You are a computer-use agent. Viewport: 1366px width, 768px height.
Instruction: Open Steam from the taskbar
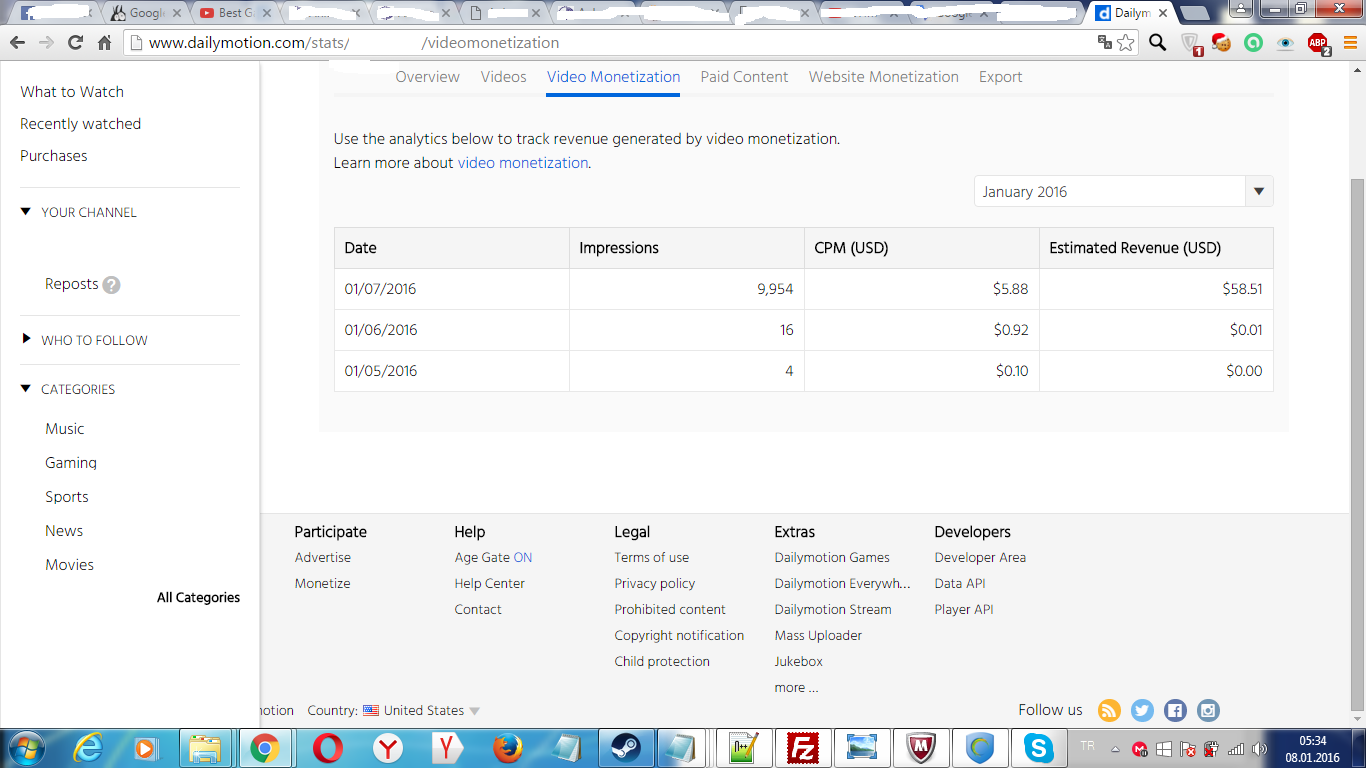click(626, 748)
